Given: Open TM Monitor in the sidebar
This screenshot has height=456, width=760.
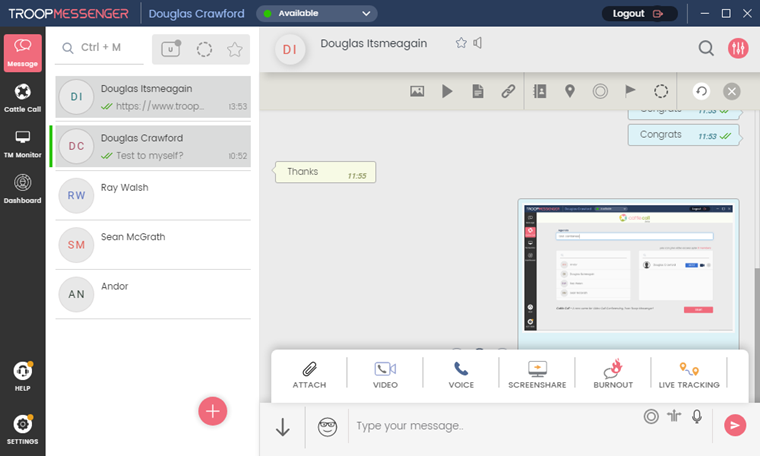Looking at the screenshot, I should 22,144.
